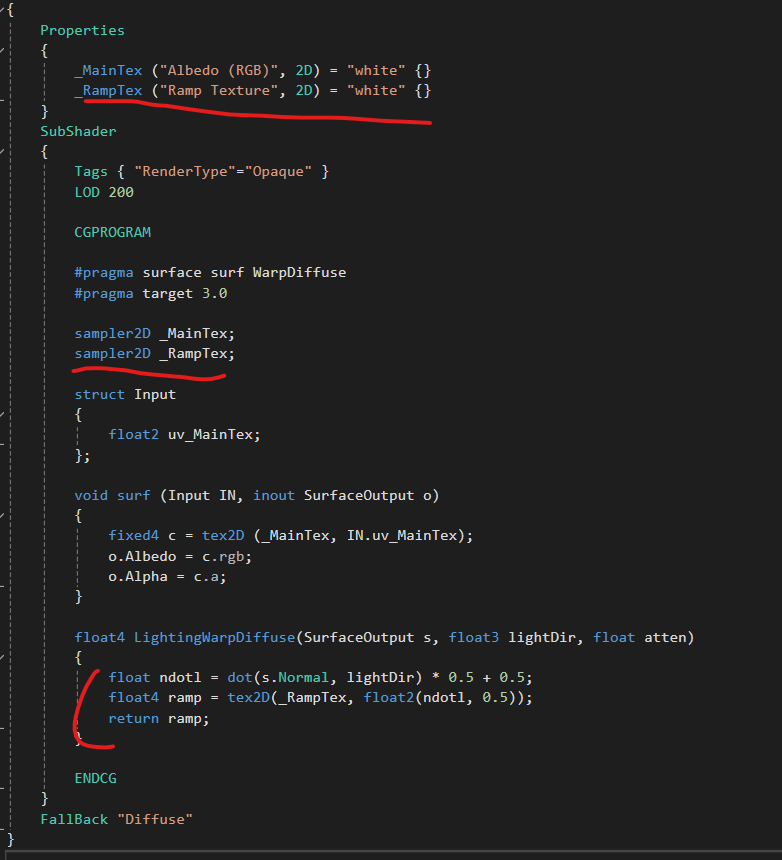Click the FallBack "Diffuse" line
This screenshot has height=860, width=782.
coord(116,819)
